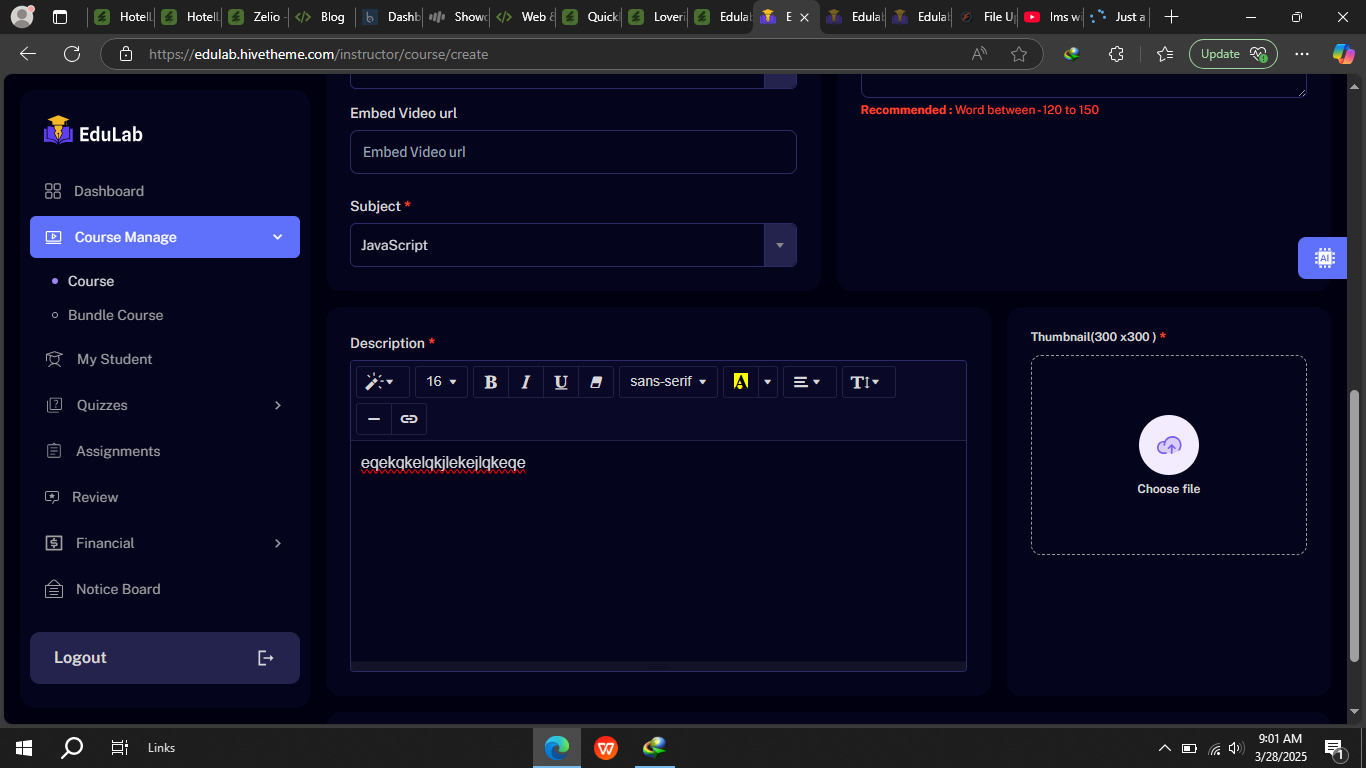Open the floating AI assistant button
The height and width of the screenshot is (768, 1366).
click(1324, 258)
